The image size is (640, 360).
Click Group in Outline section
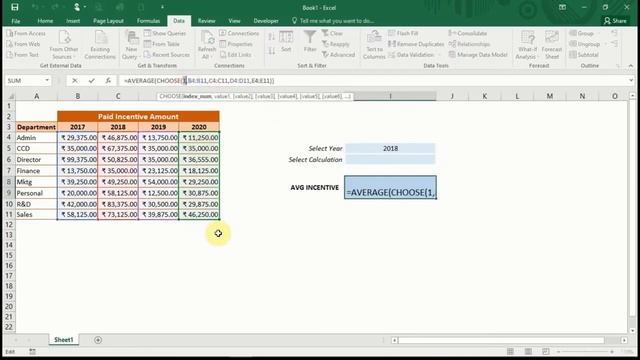[x=582, y=33]
